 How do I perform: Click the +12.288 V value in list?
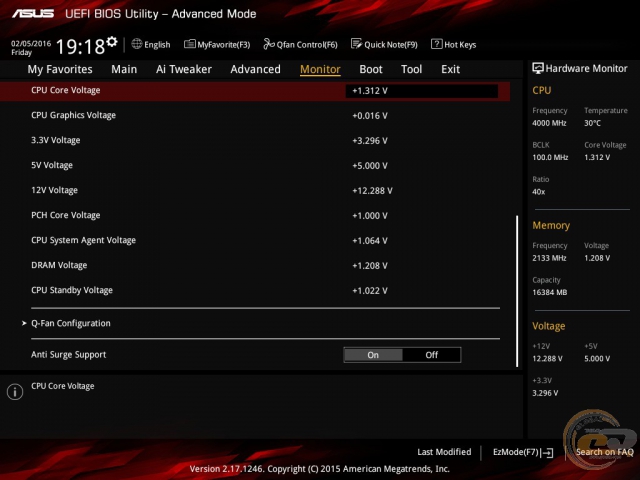coord(372,191)
